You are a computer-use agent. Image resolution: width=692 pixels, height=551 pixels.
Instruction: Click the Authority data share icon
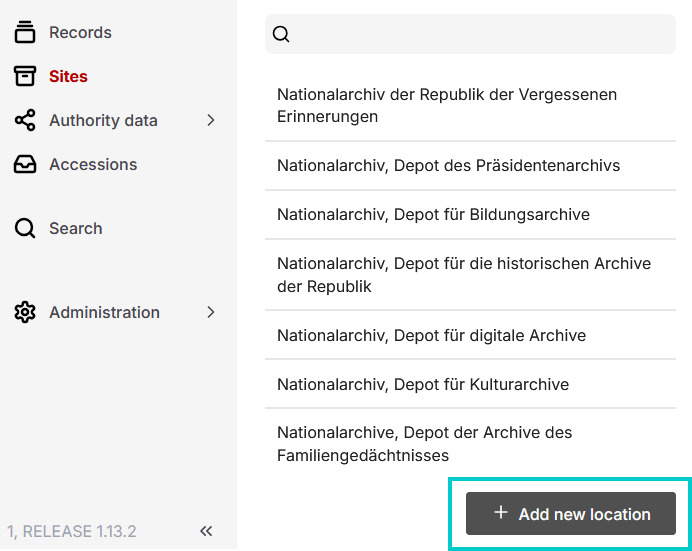point(25,120)
